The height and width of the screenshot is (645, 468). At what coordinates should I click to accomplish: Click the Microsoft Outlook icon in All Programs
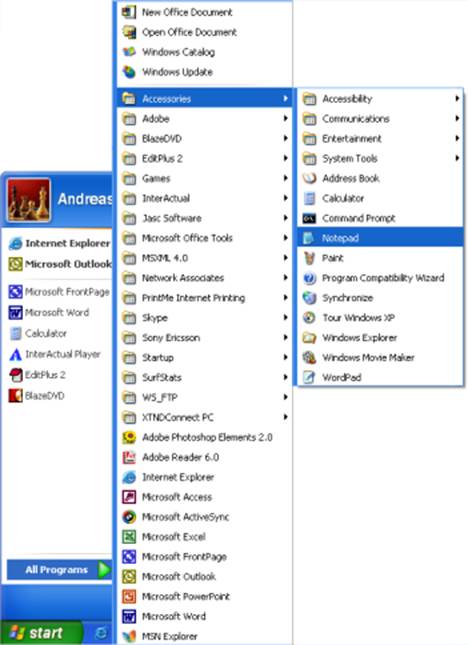point(129,576)
